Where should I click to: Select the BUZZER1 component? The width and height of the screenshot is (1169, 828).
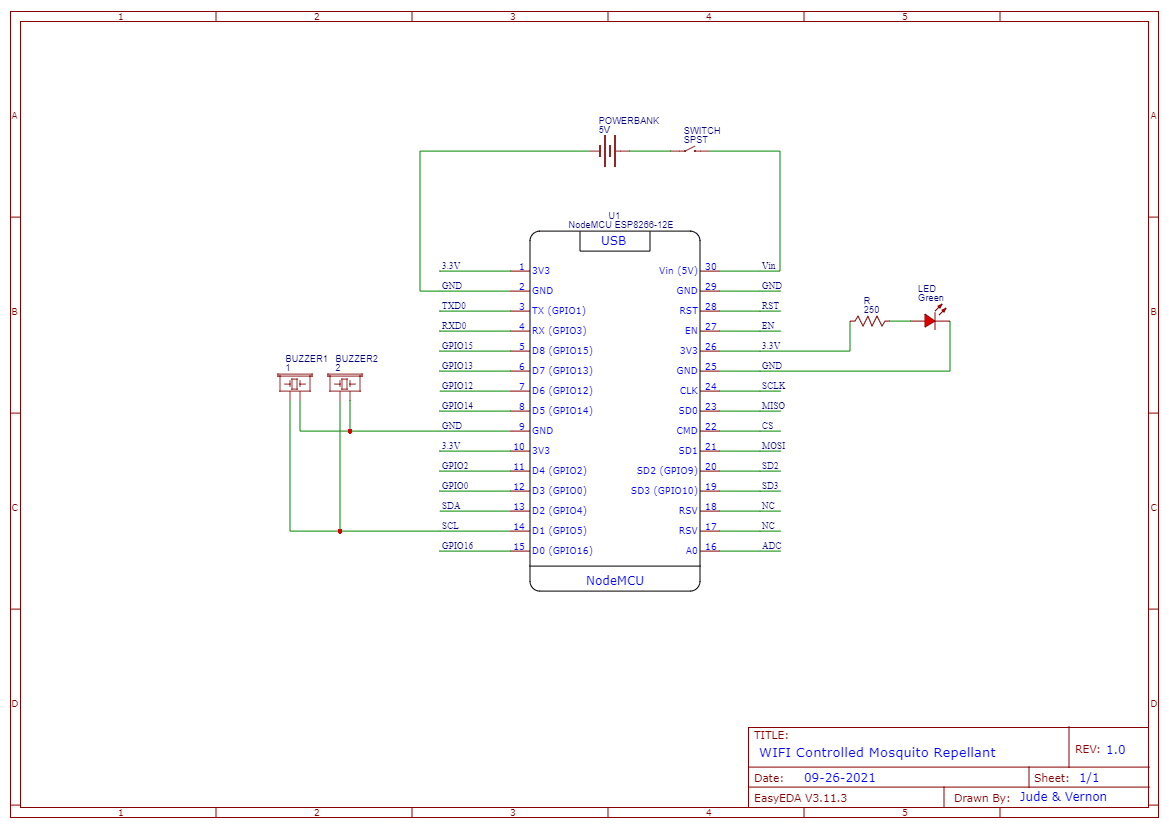click(x=295, y=383)
